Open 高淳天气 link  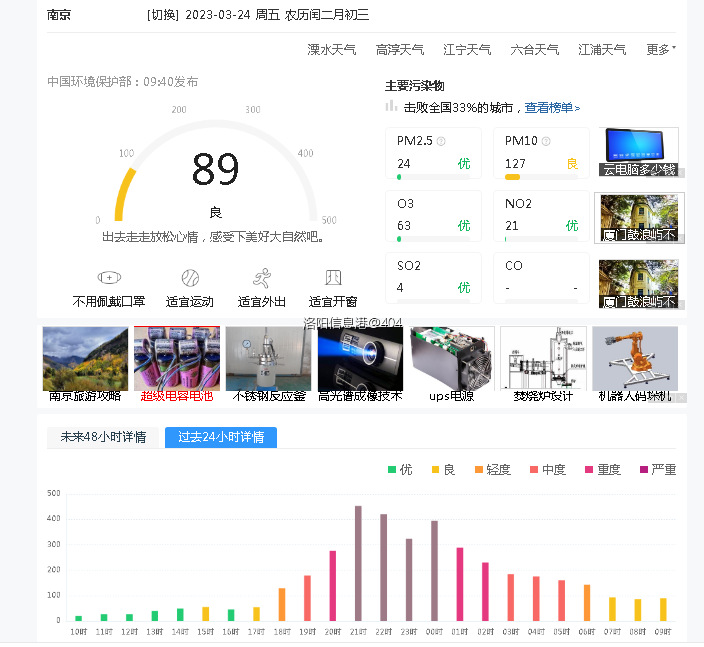(400, 49)
